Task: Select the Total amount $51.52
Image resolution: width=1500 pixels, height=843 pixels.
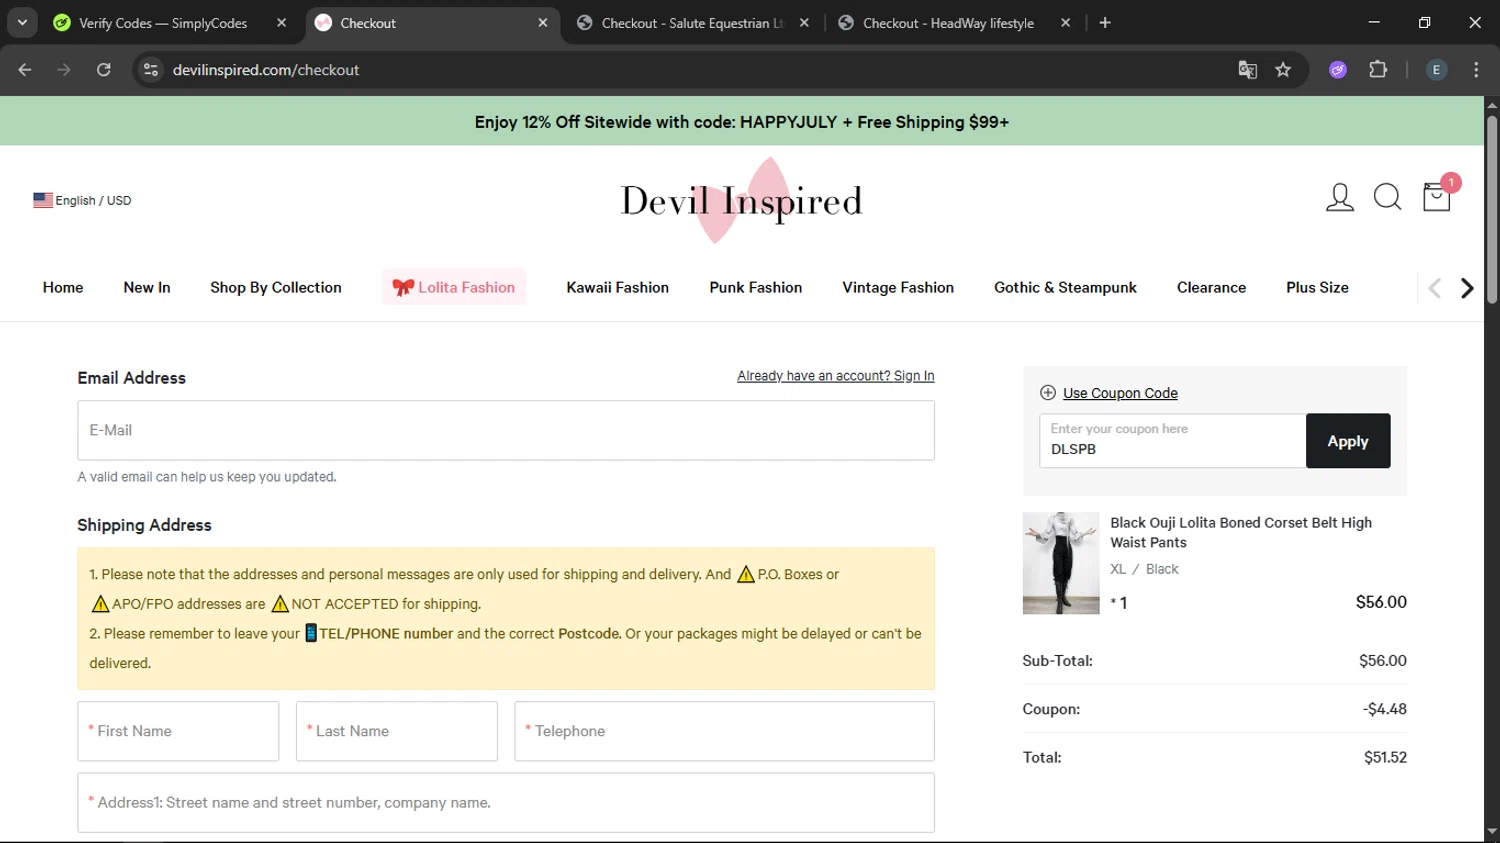Action: tap(1385, 757)
